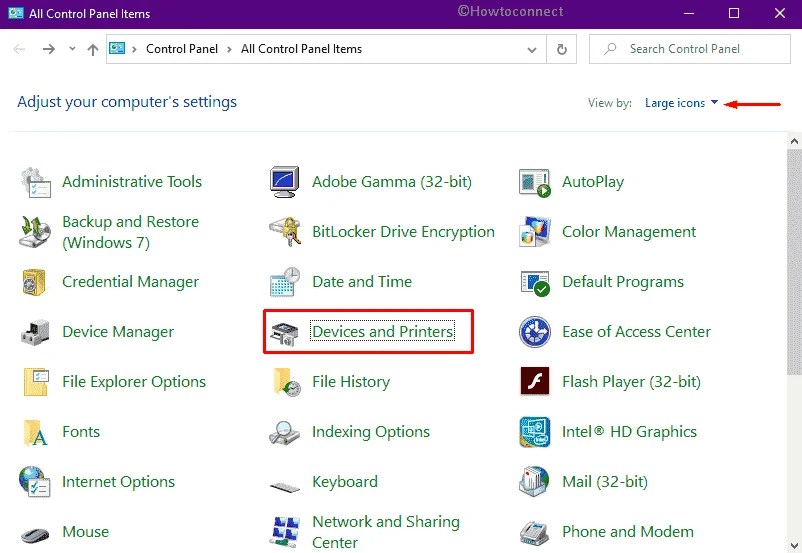Click the File History folder icon
802x553 pixels.
click(x=286, y=382)
